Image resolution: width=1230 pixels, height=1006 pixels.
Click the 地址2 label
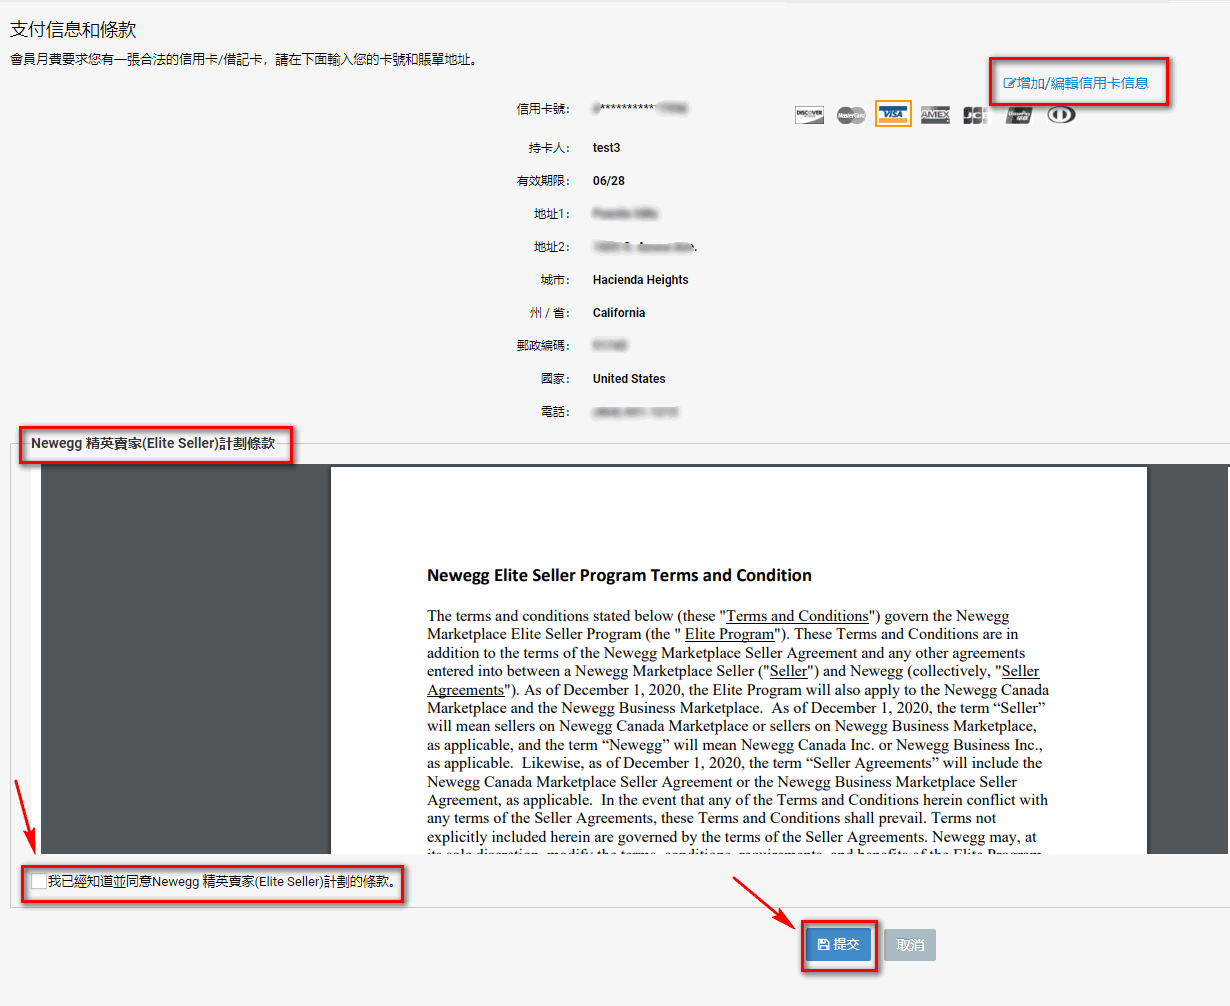[x=552, y=247]
